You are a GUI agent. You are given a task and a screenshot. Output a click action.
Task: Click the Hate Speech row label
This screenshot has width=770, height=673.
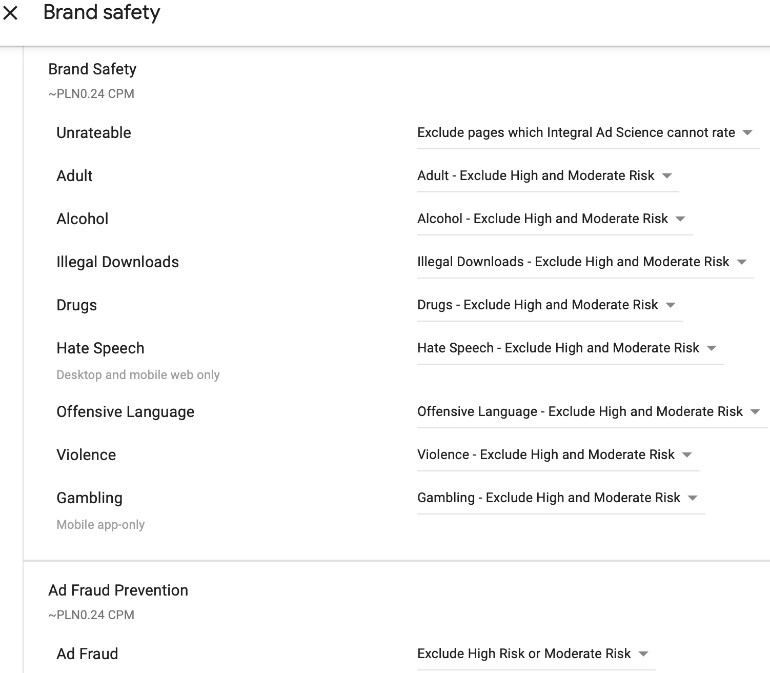tap(100, 348)
